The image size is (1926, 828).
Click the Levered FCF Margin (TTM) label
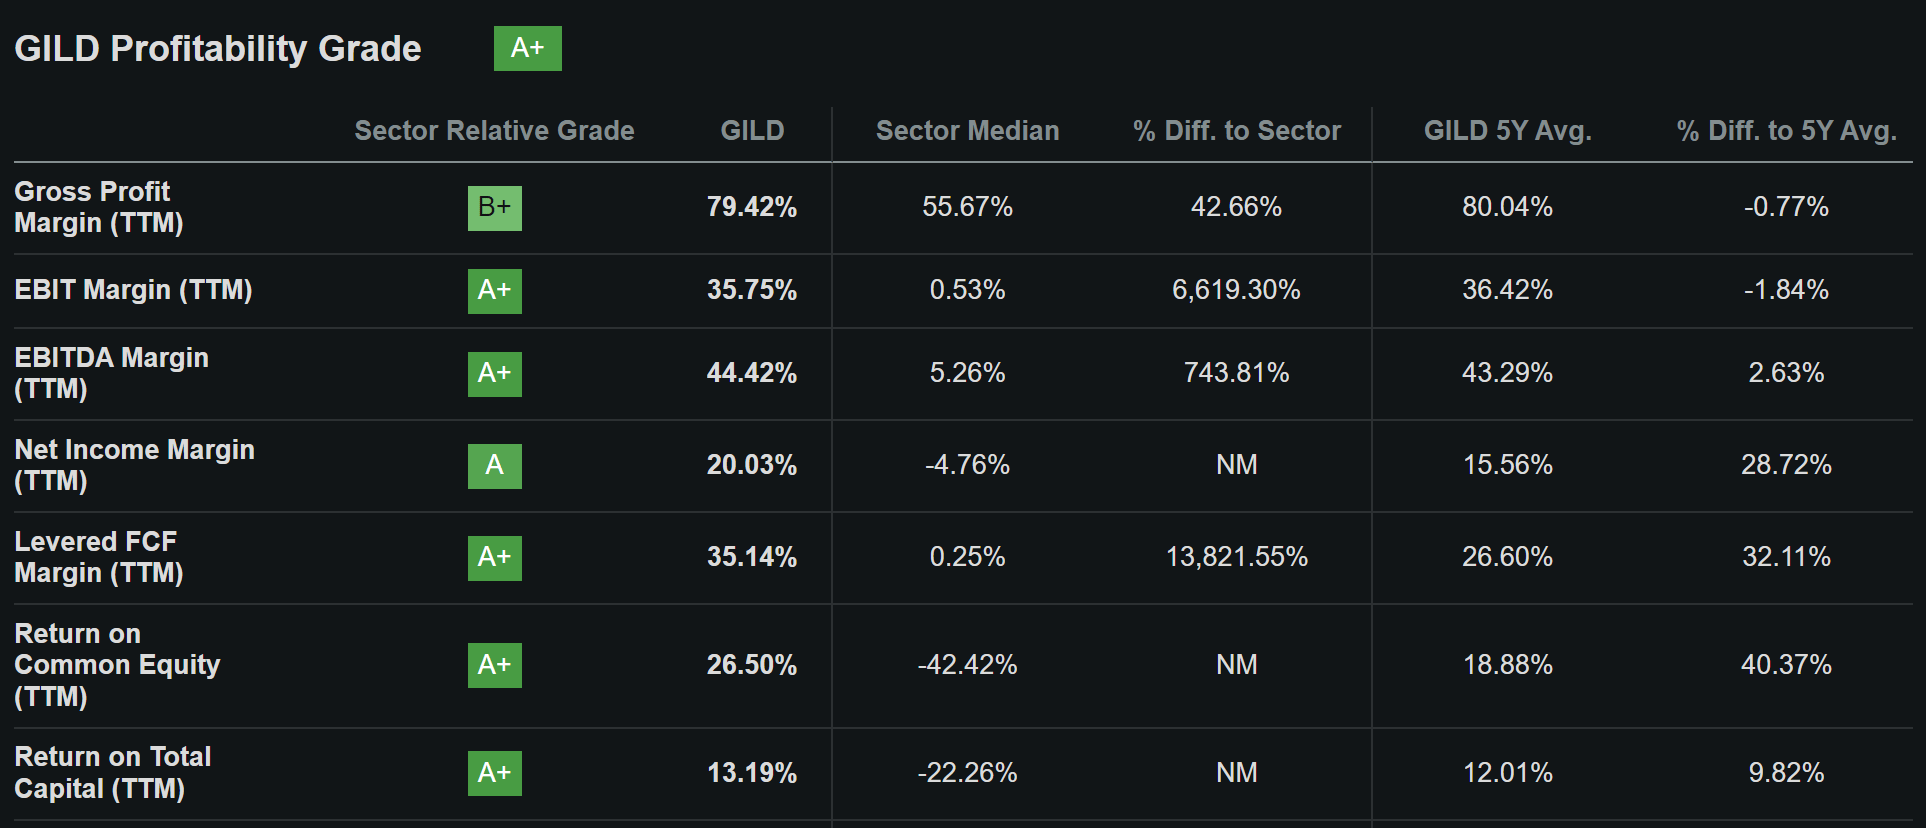click(98, 557)
